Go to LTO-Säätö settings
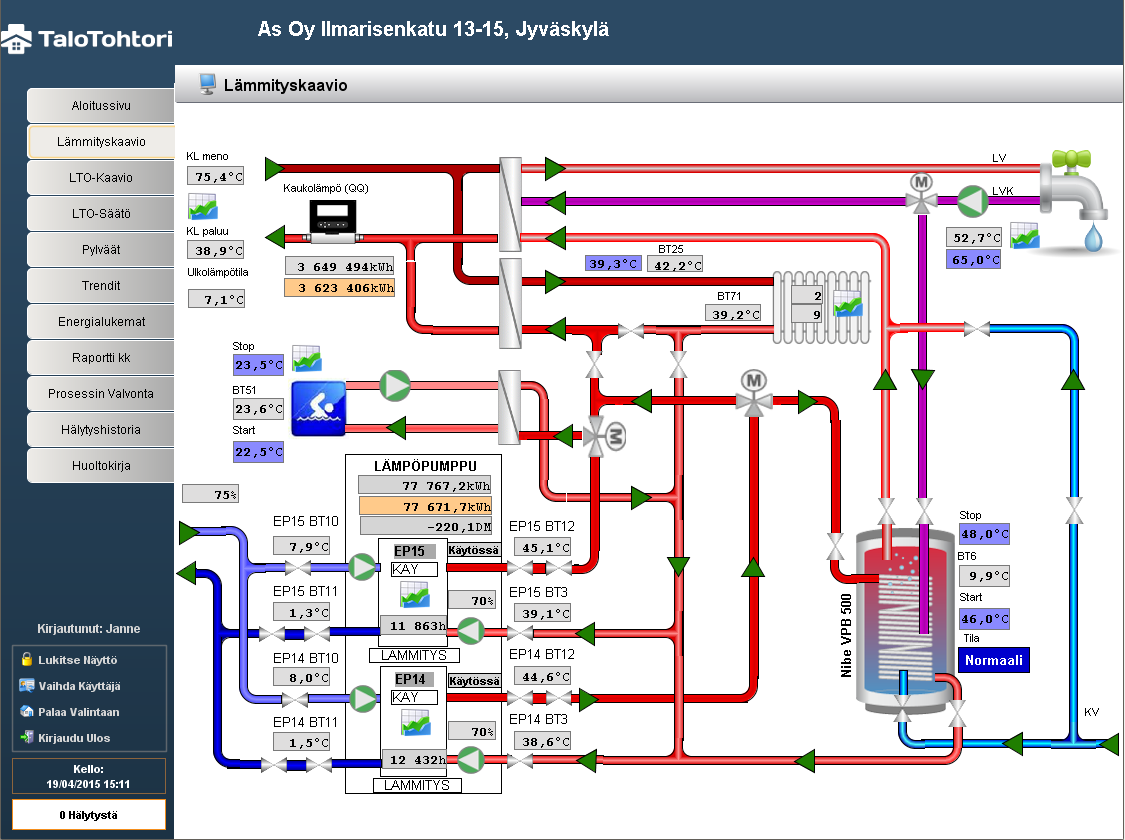The height and width of the screenshot is (840, 1125). (100, 213)
